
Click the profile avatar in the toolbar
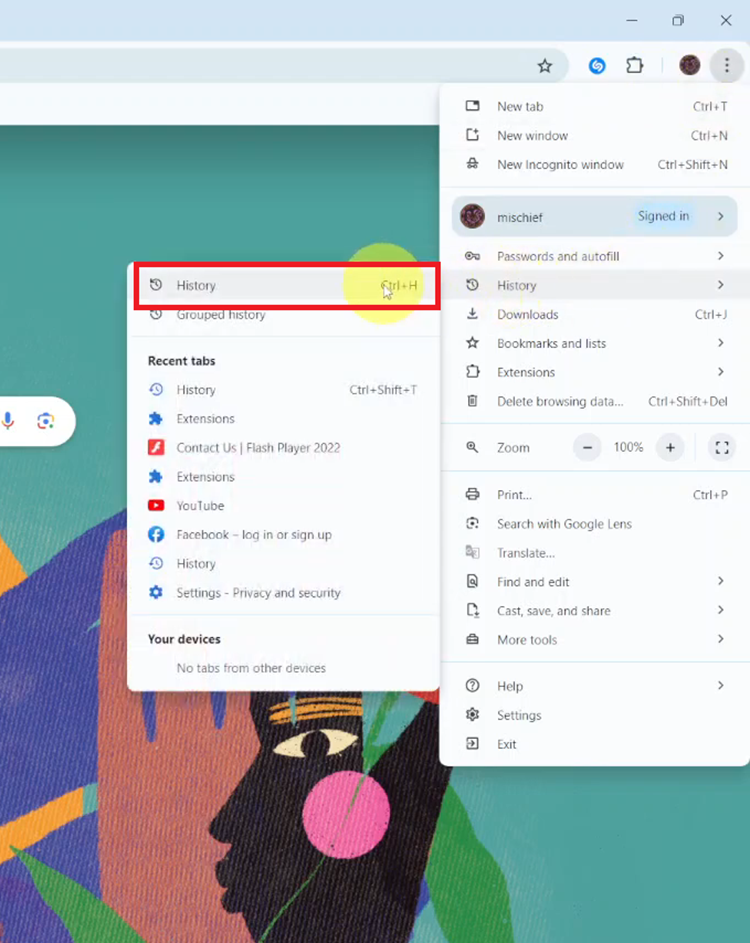coord(689,65)
